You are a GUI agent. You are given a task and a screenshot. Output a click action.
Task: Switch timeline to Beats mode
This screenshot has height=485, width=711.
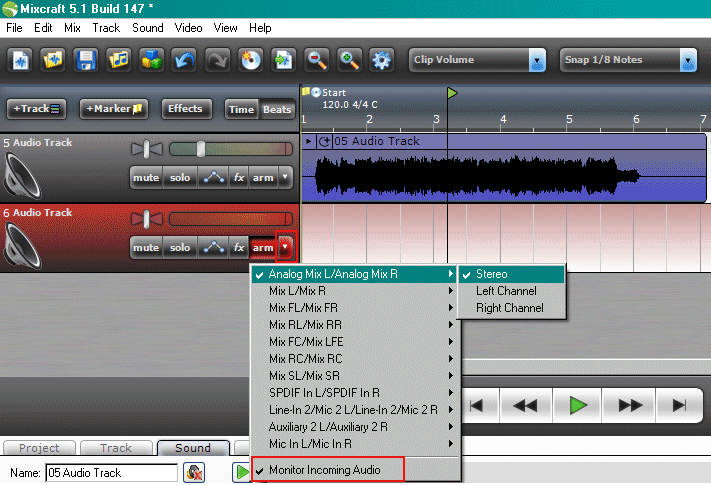pyautogui.click(x=277, y=109)
